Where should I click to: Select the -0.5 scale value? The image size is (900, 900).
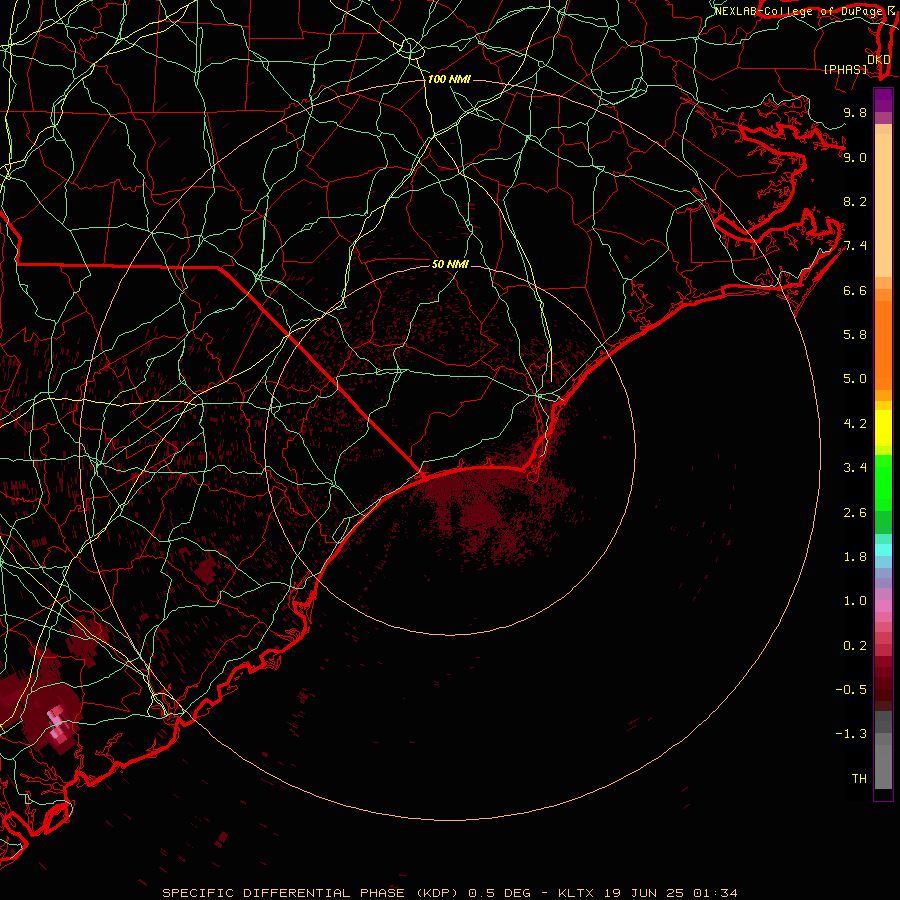coord(851,690)
